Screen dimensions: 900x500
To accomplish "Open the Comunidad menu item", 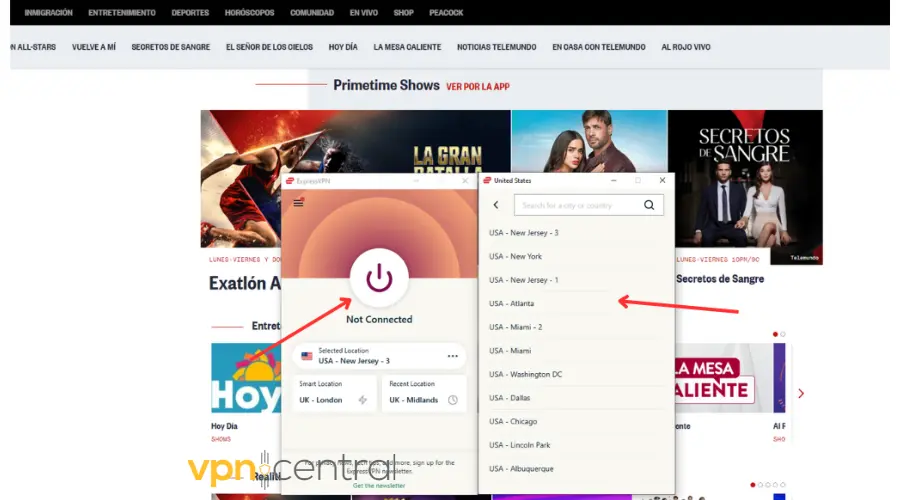I will 312,13.
